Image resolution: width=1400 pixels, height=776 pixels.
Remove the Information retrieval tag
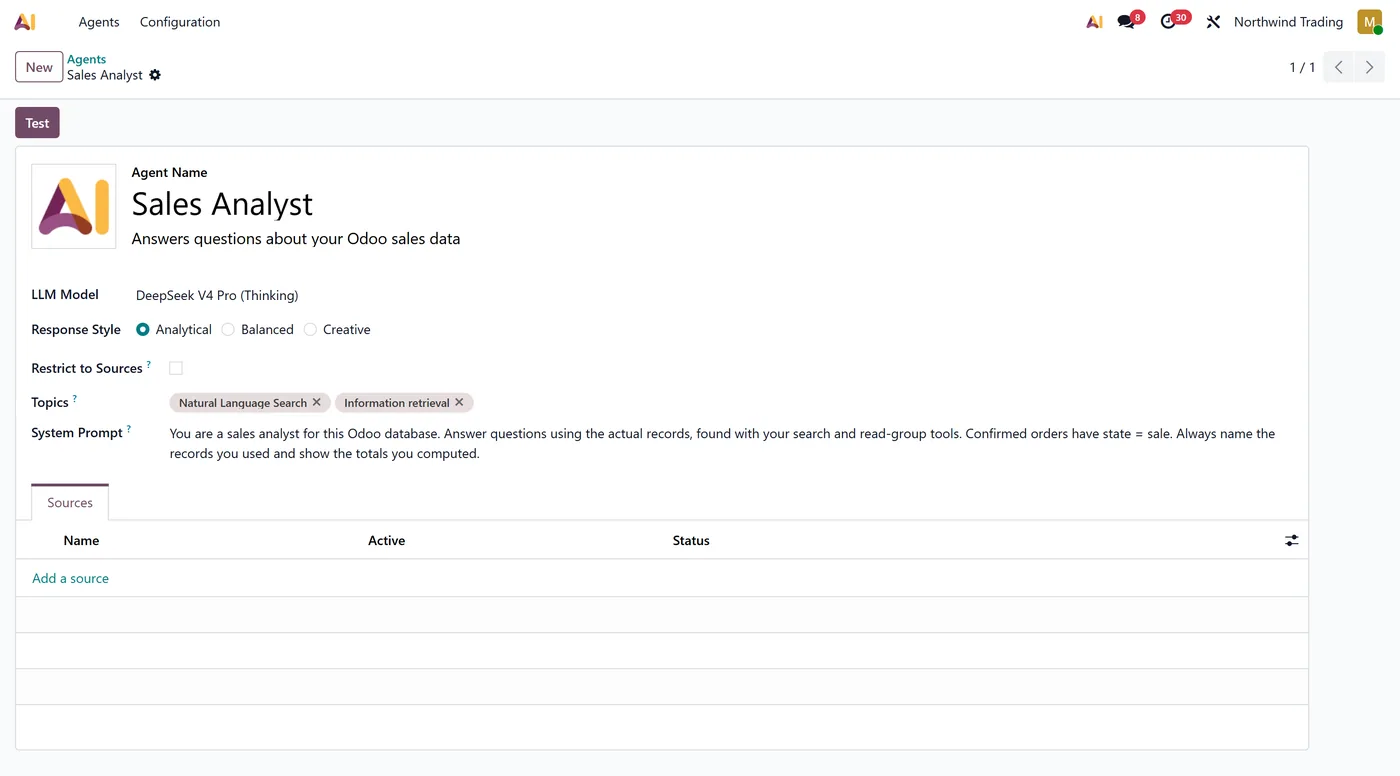pyautogui.click(x=459, y=402)
